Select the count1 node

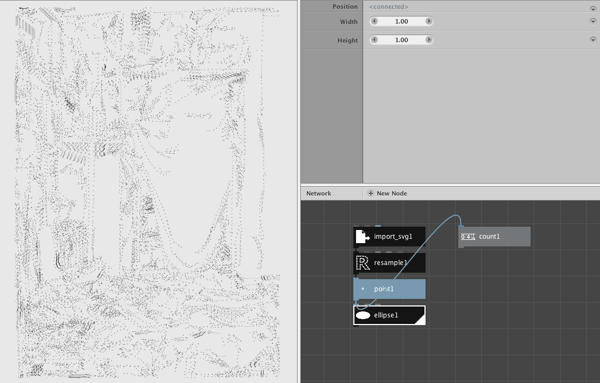pyautogui.click(x=494, y=236)
